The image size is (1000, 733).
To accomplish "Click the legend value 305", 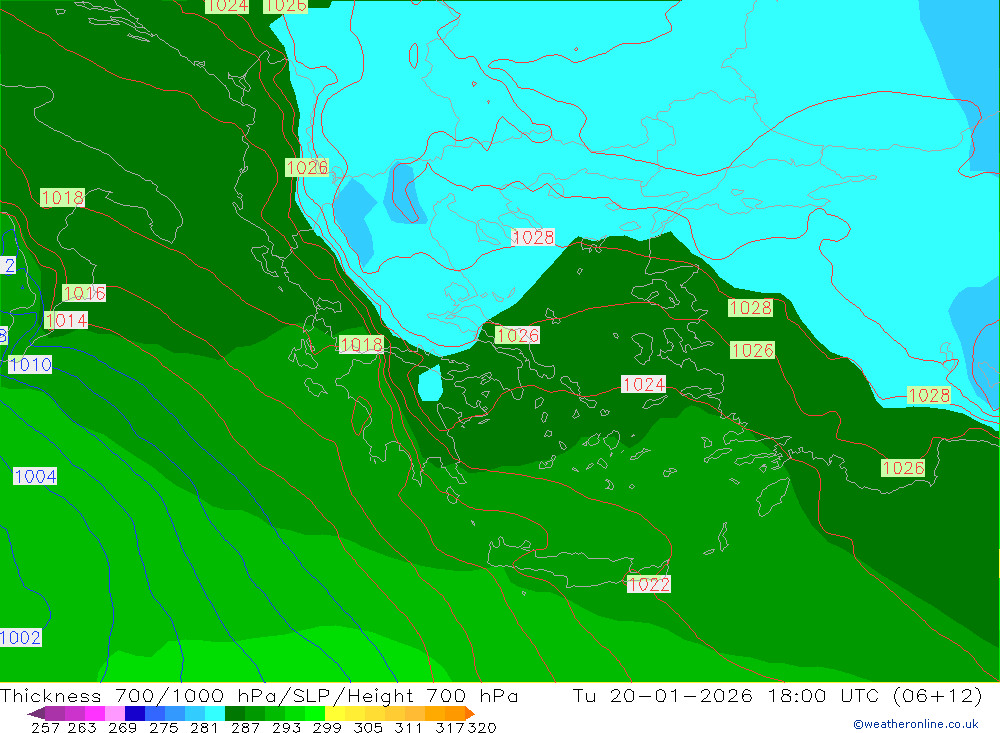I will [x=368, y=727].
